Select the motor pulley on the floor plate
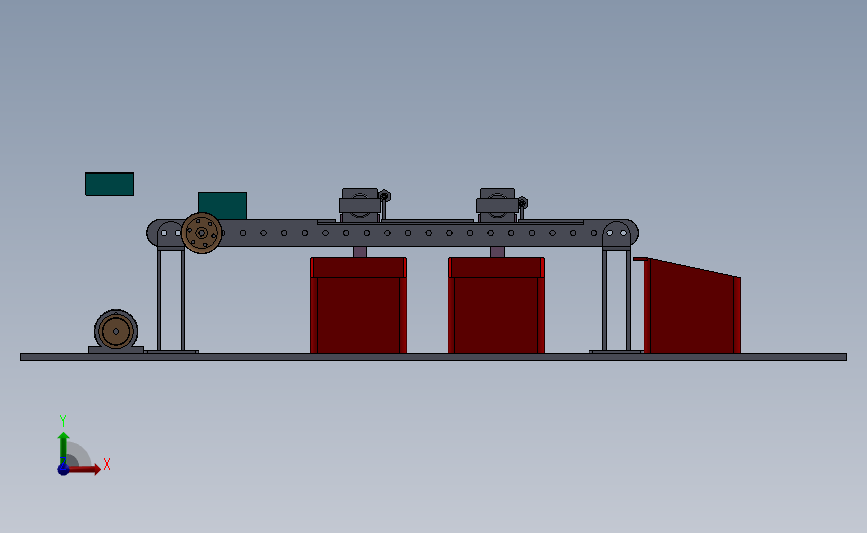867x533 pixels. pos(116,331)
